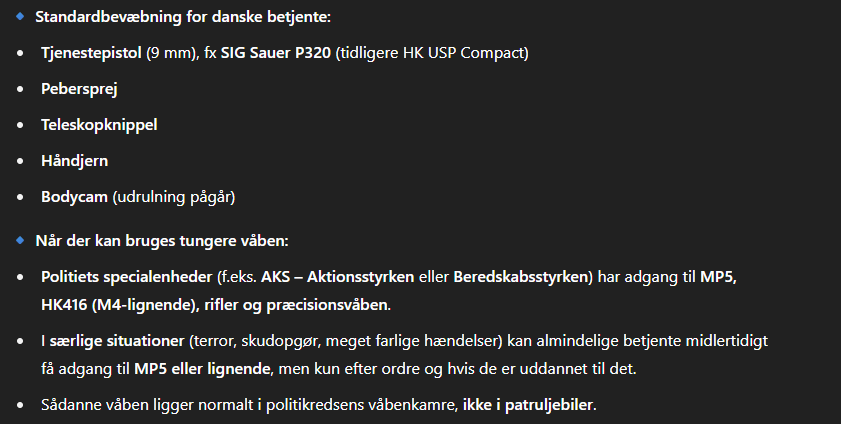This screenshot has width=841, height=424.
Task: Click the text "(udrulning pågår)"
Action: tap(172, 196)
